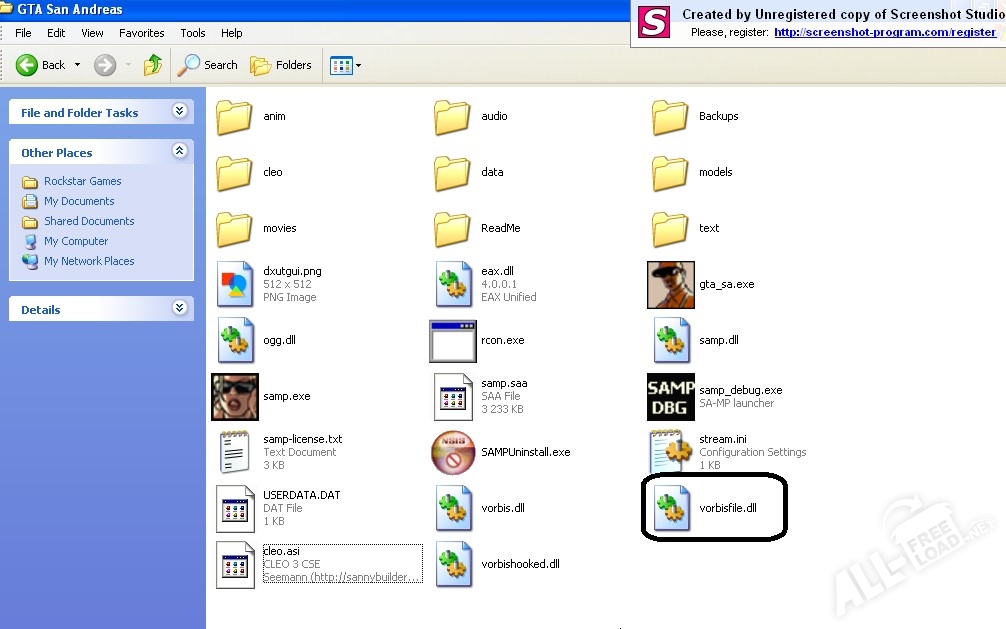The height and width of the screenshot is (629, 1006).
Task: Click the Rockstar Games link
Action: (82, 181)
